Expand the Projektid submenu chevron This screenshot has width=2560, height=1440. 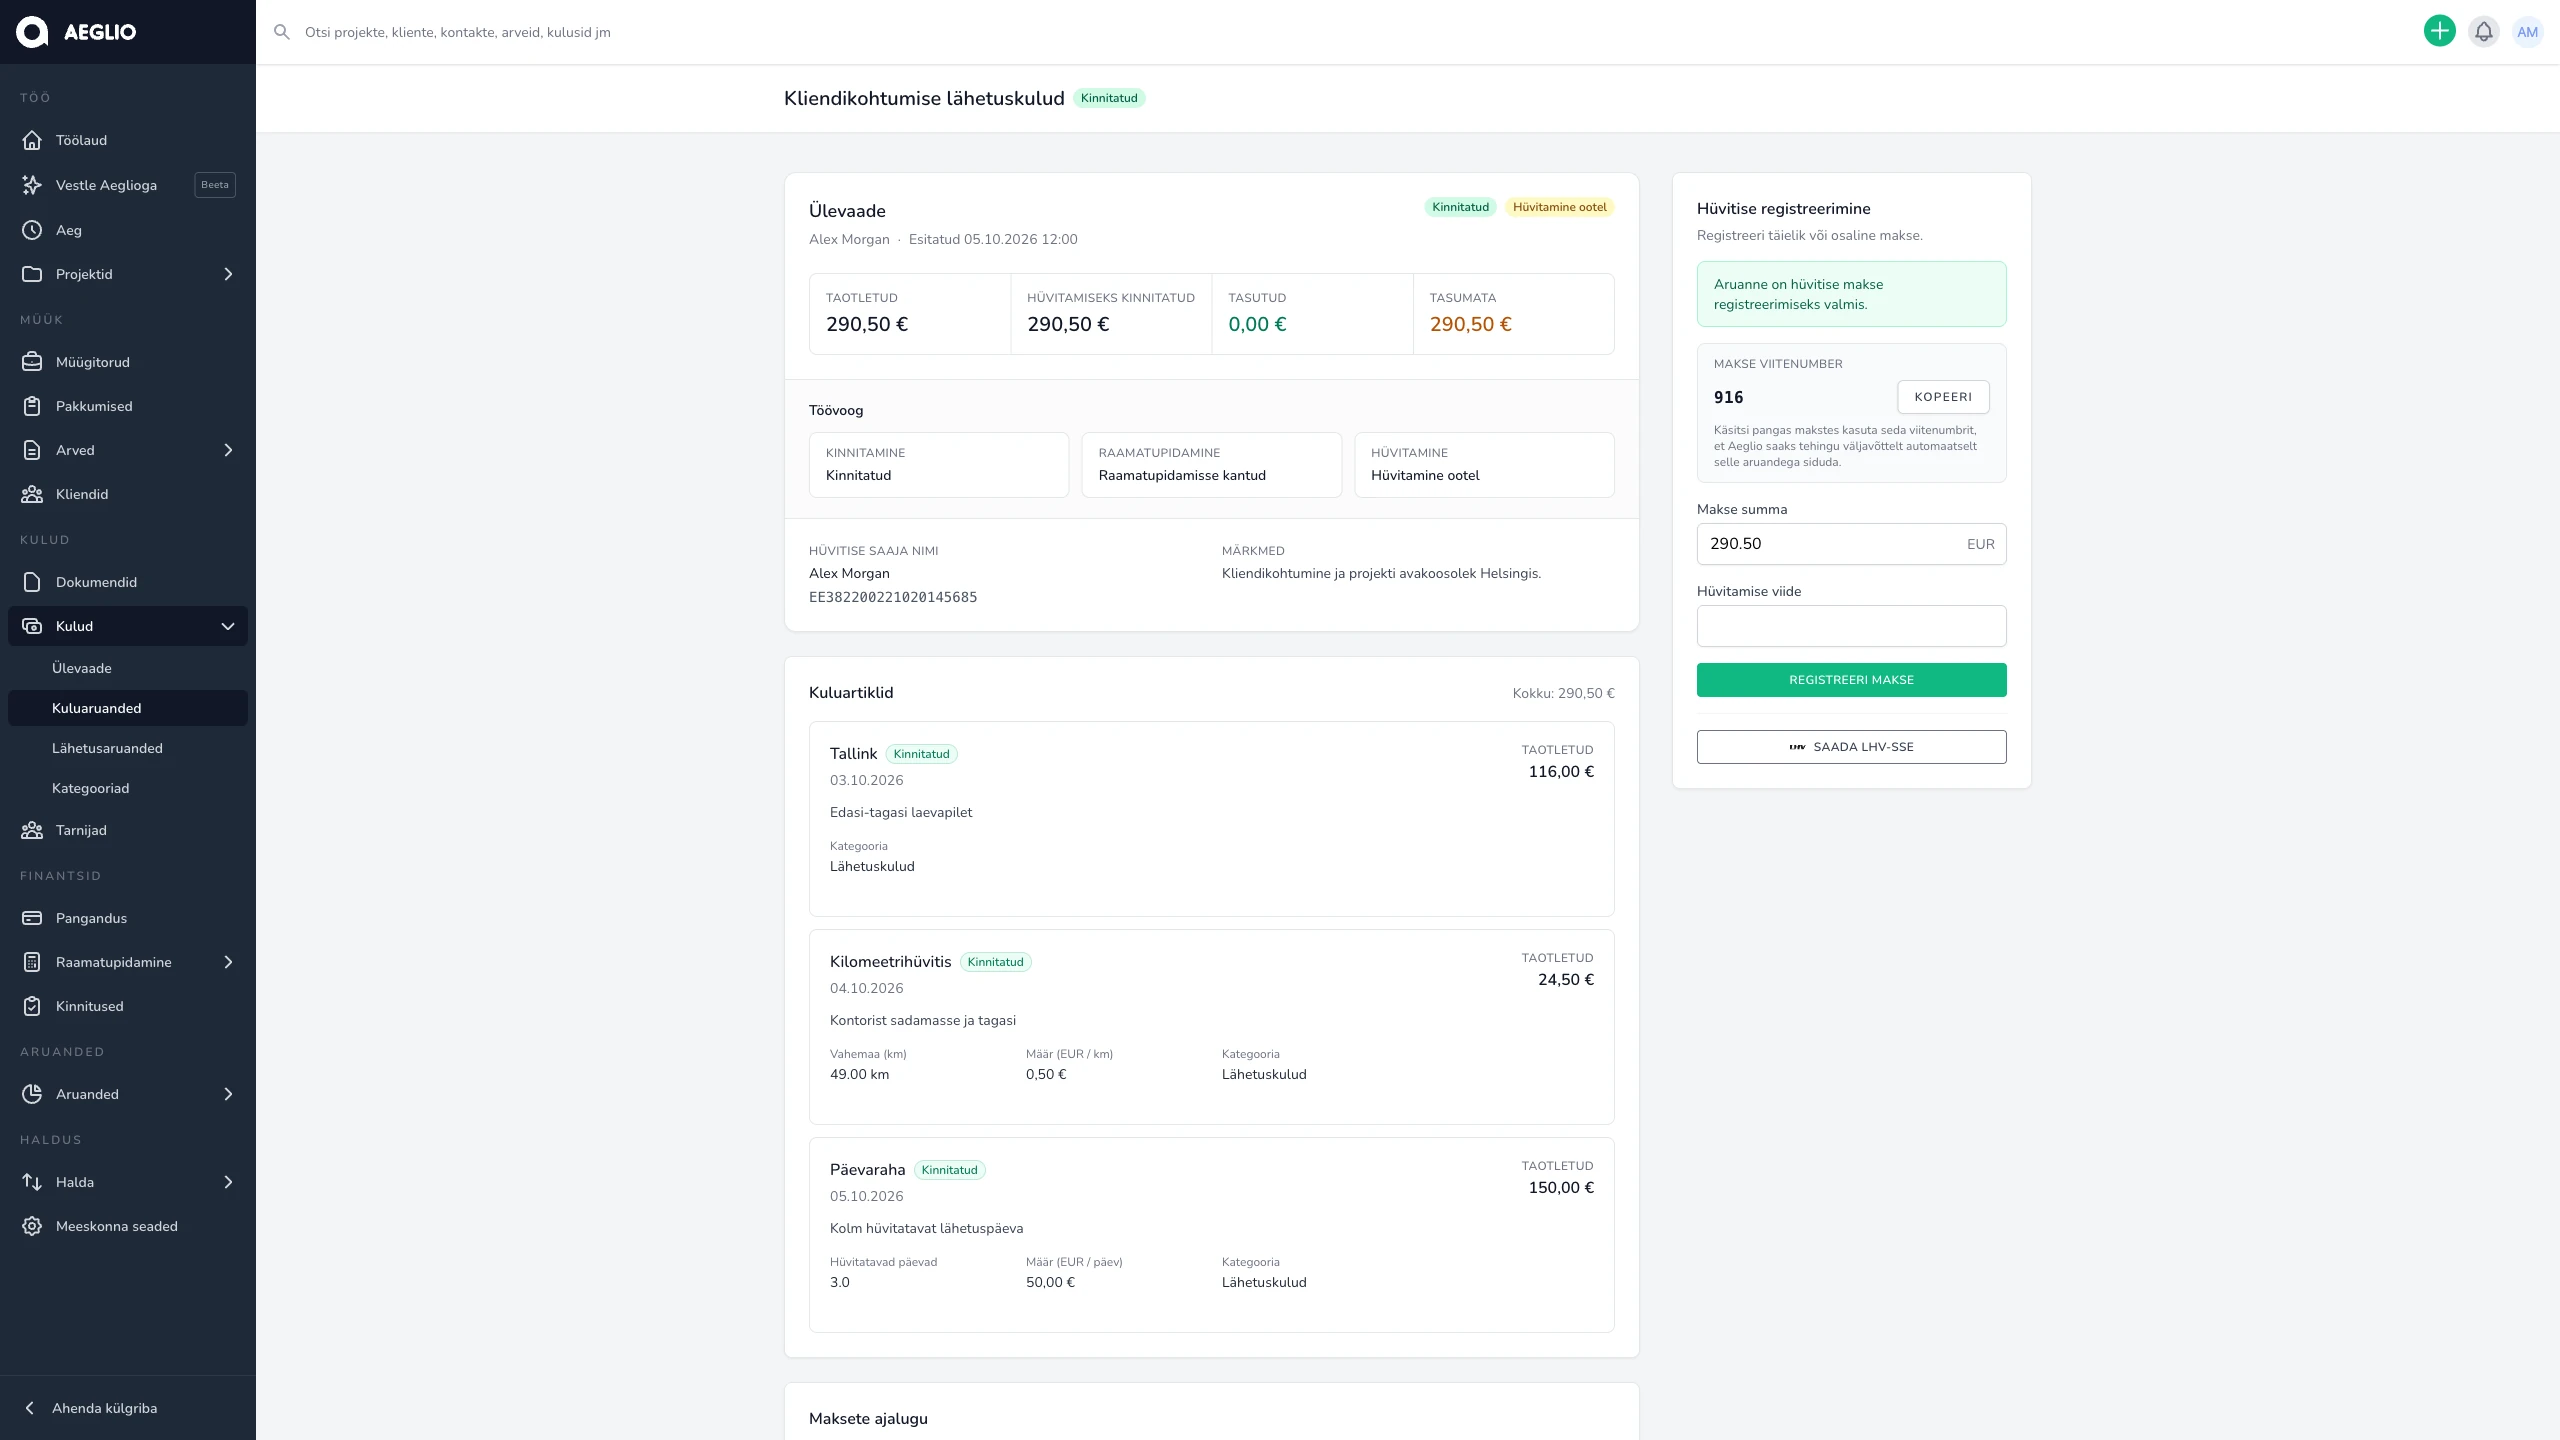[228, 274]
